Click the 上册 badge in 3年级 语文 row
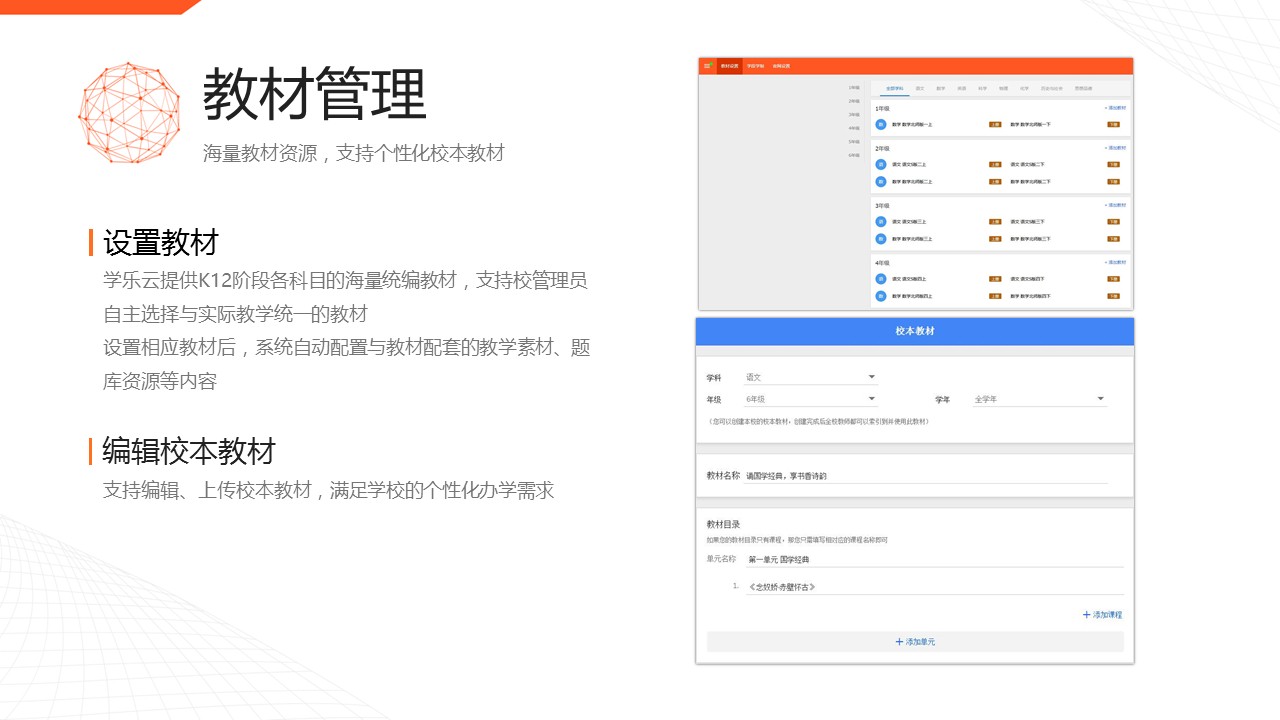This screenshot has height=720, width=1280. (995, 221)
